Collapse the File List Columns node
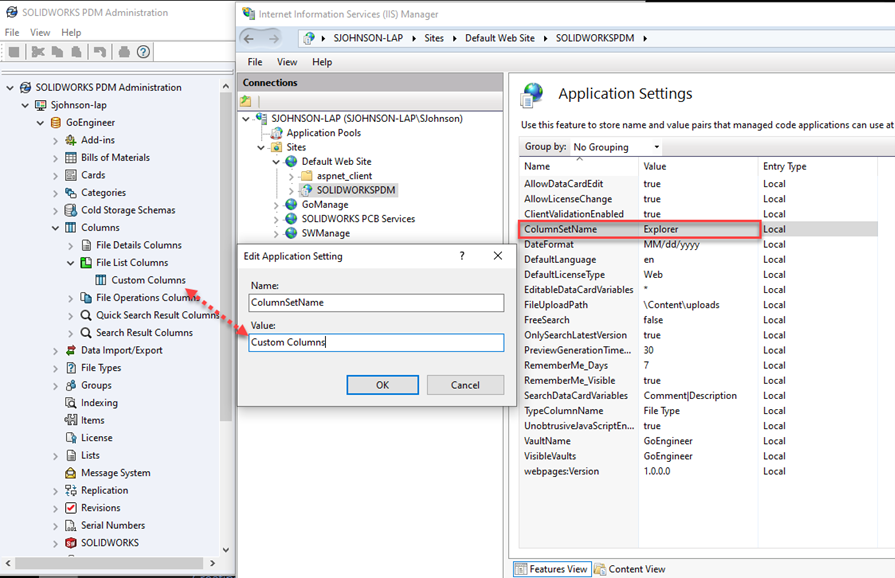 [71, 263]
